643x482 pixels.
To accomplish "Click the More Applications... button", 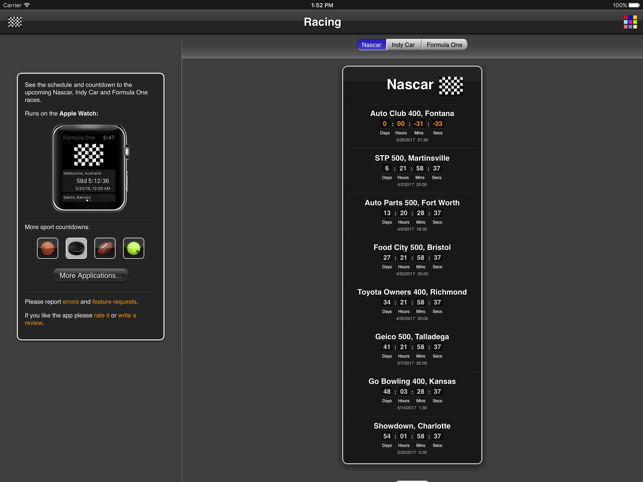I will 90,276.
